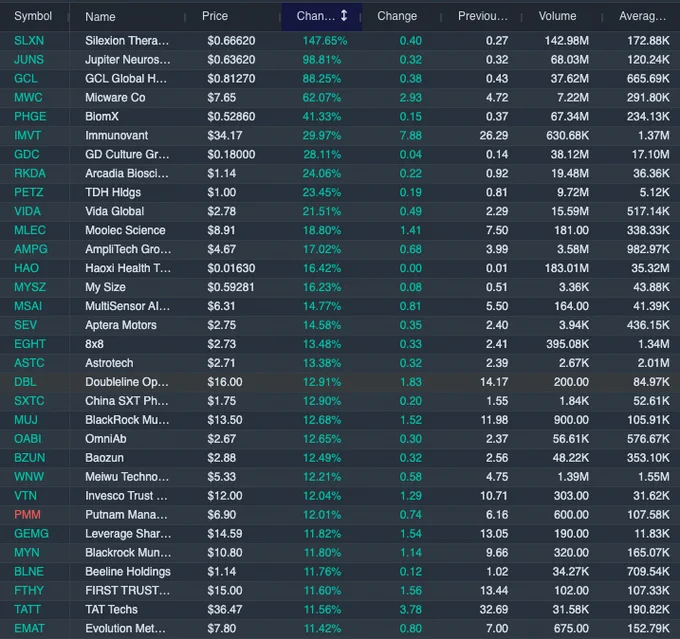Open the RKDA ticker symbol
Viewport: 680px width, 639px height.
29,173
